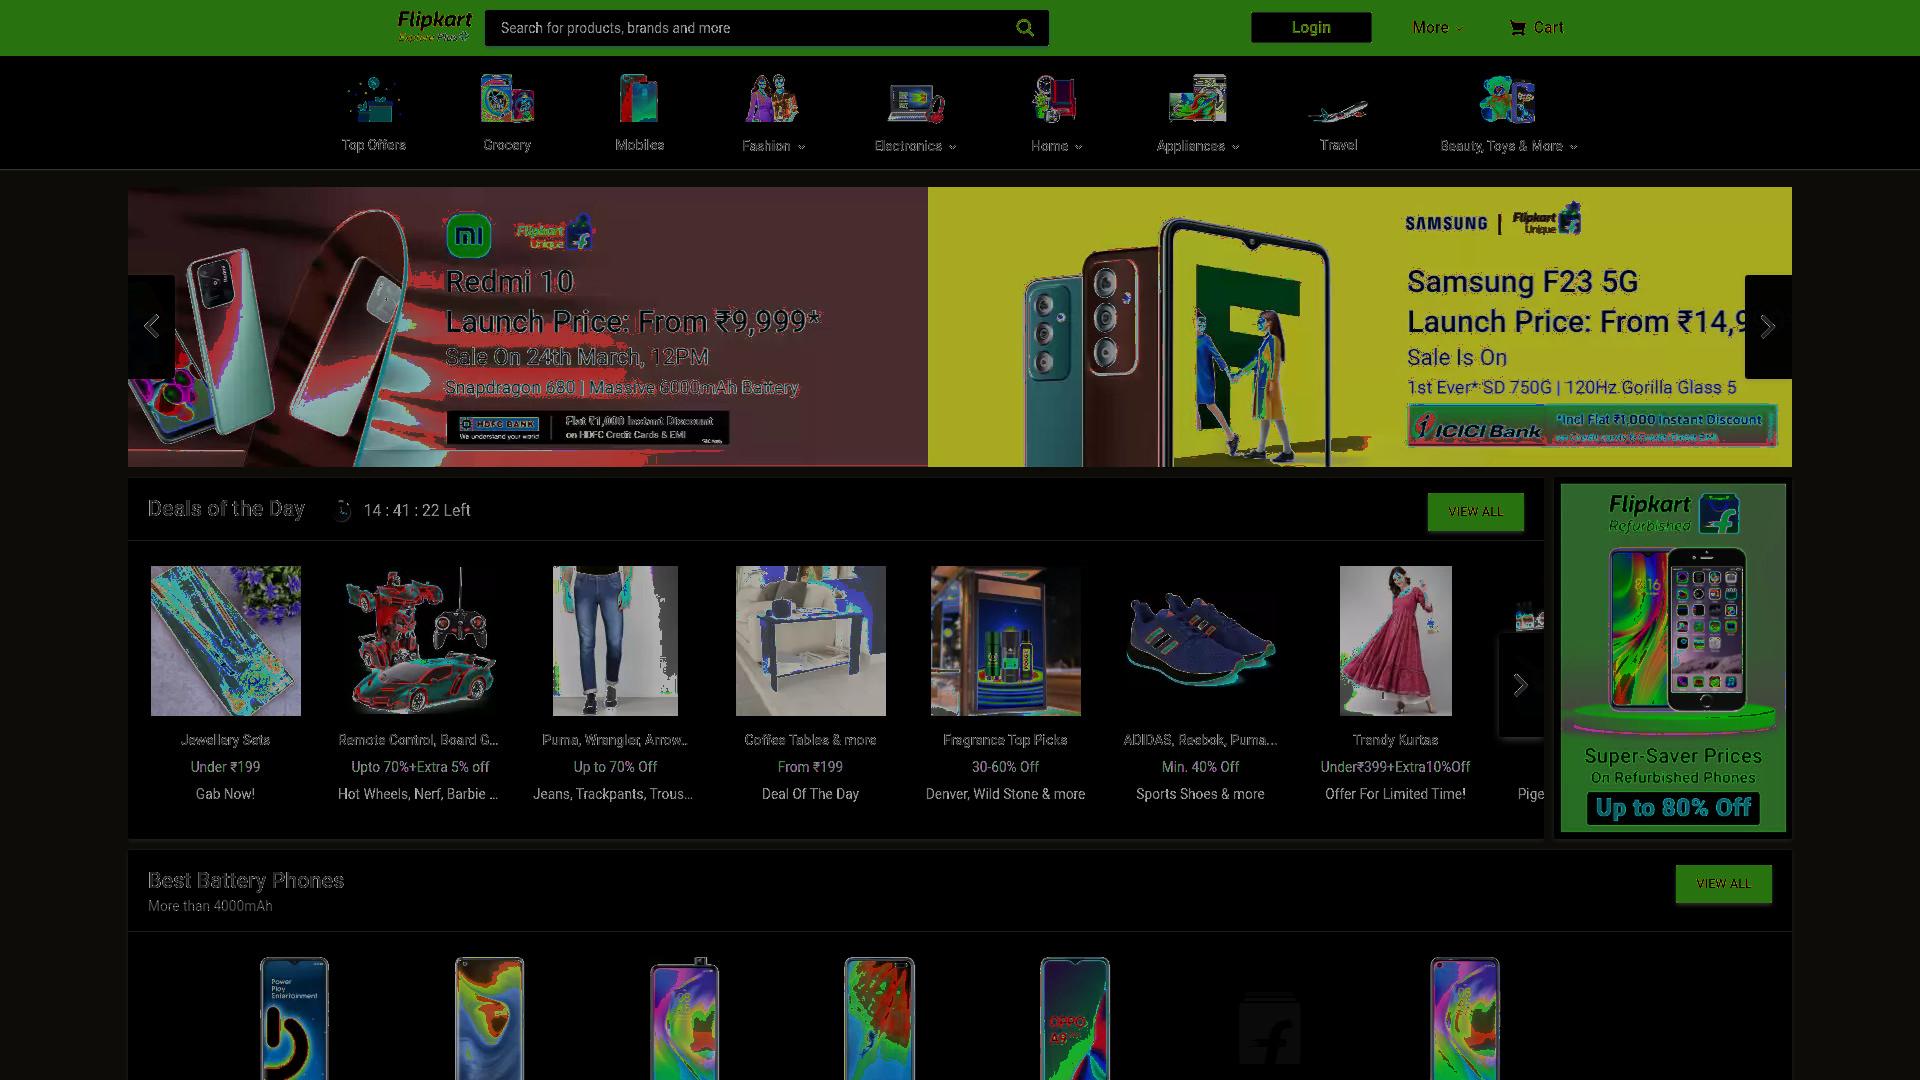Viewport: 1920px width, 1080px height.
Task: Select the Grocery label
Action: click(507, 145)
